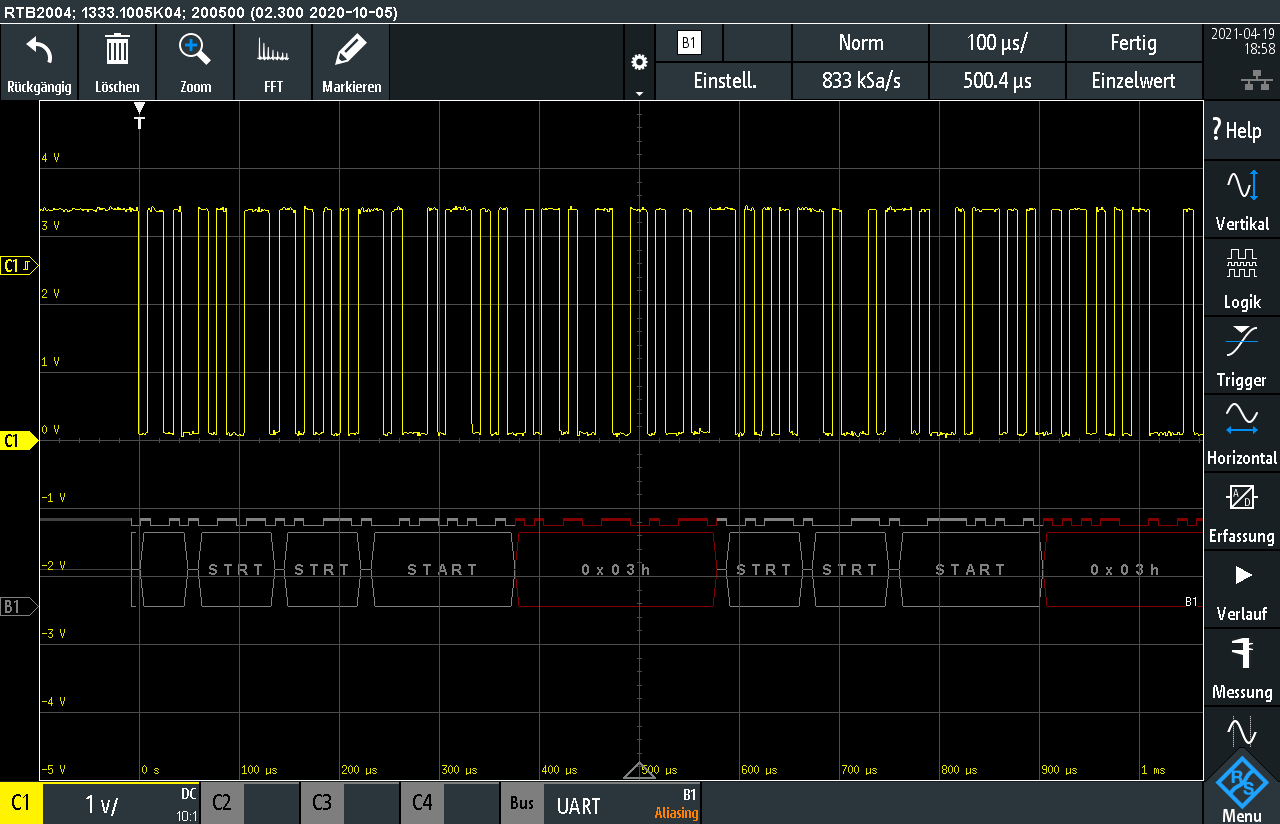Open the Trigger menu
This screenshot has height=824, width=1280.
tap(1242, 354)
